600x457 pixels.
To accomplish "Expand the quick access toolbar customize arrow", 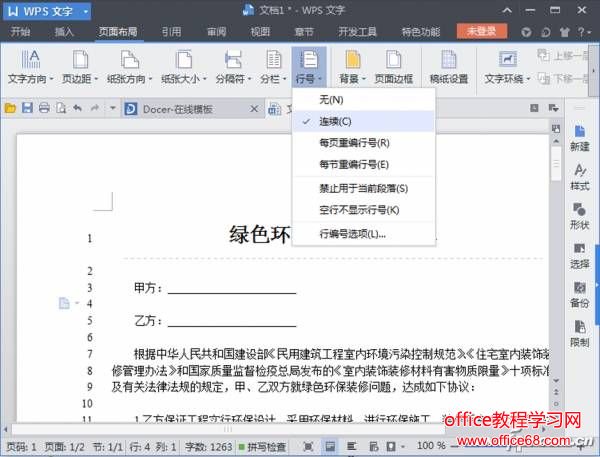I will [112, 108].
